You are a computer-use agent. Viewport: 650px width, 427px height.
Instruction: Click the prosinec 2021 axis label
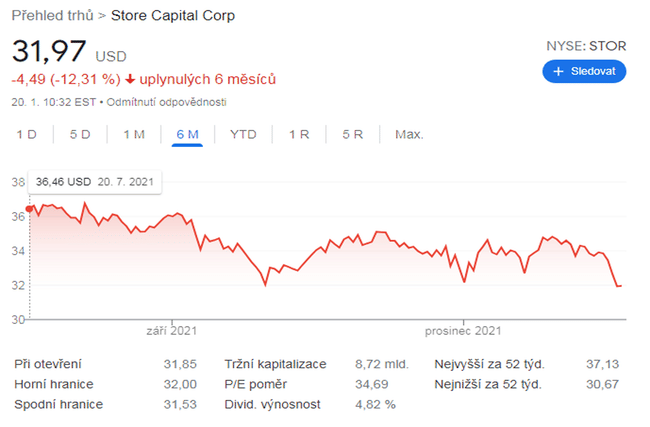coord(460,329)
